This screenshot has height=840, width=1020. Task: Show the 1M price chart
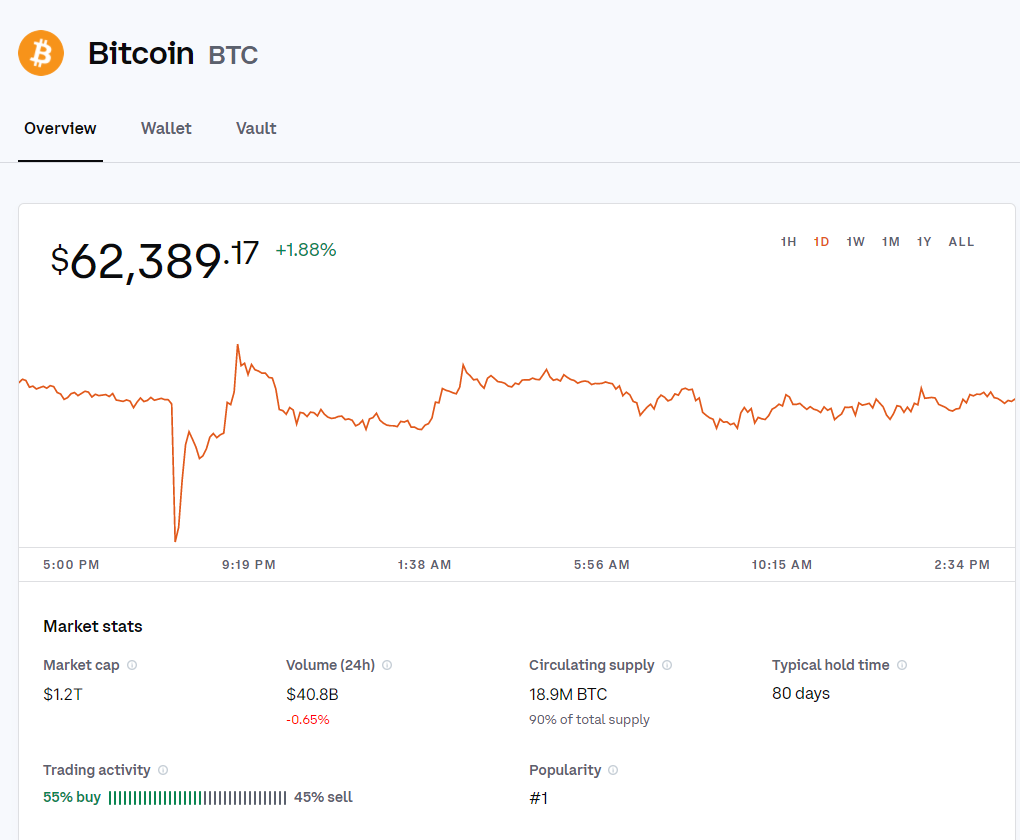pos(890,242)
